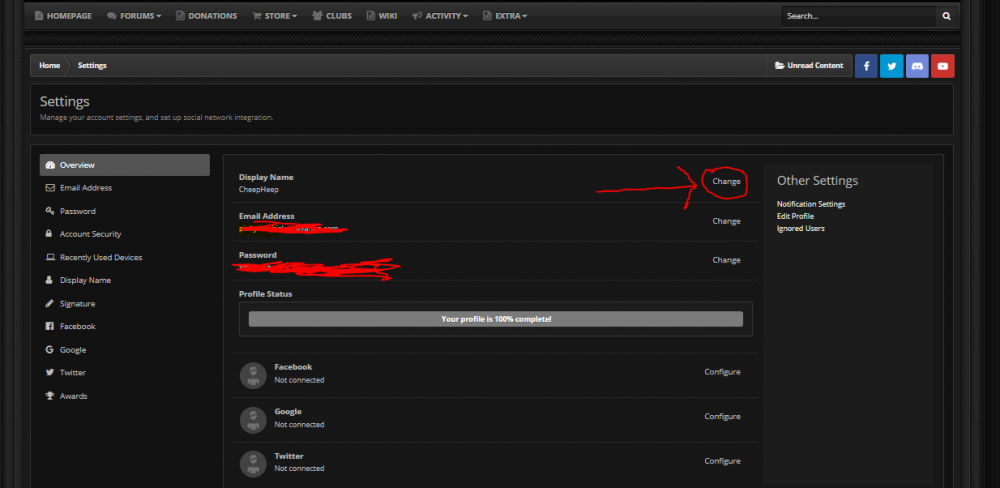Focus the Search input field
Screen dimensions: 1000x488
tap(858, 16)
